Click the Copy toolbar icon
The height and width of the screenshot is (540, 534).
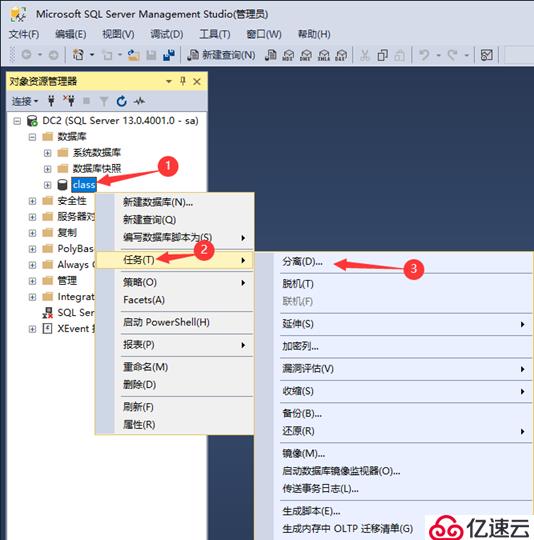(x=382, y=55)
